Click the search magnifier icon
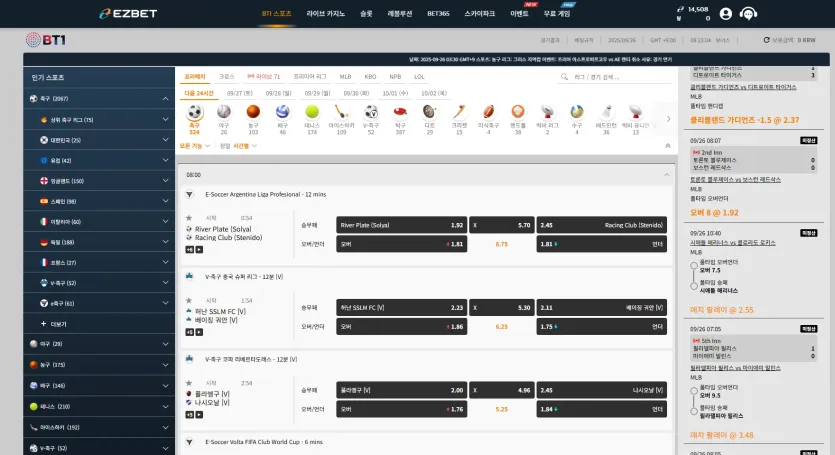The width and height of the screenshot is (835, 455). pyautogui.click(x=564, y=77)
